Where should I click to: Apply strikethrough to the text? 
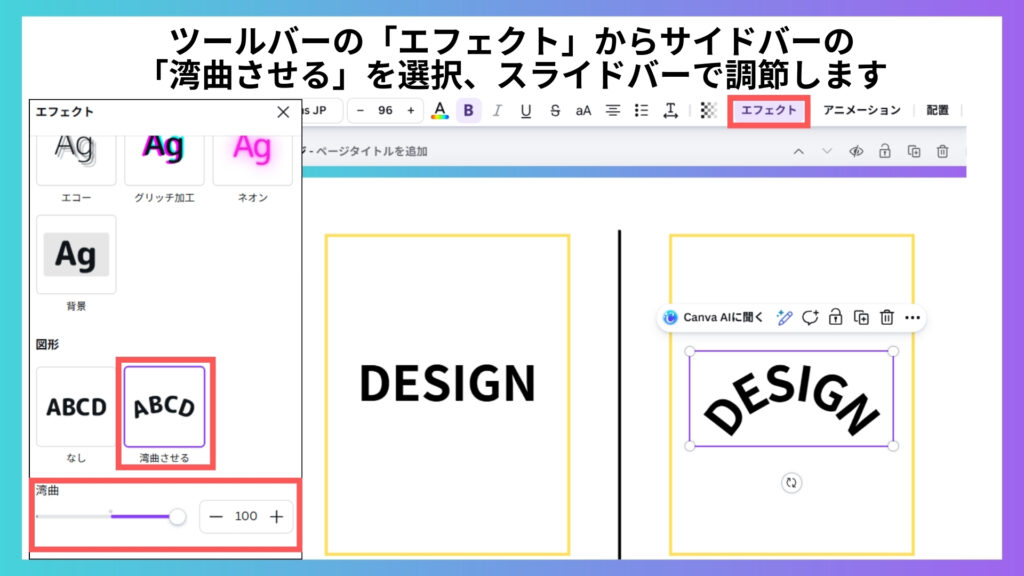tap(554, 111)
